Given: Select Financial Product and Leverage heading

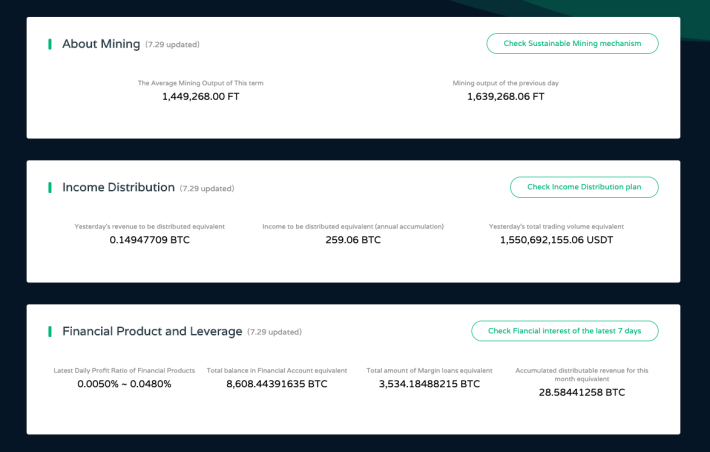Looking at the screenshot, I should [x=152, y=332].
